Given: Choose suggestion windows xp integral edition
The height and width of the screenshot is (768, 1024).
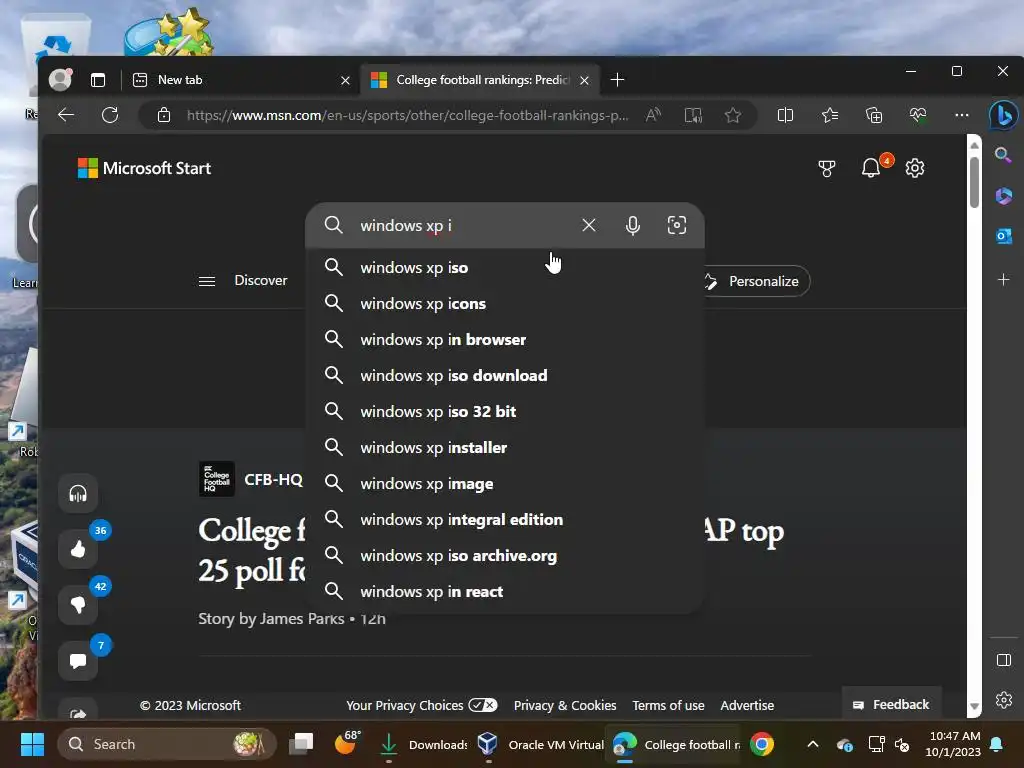Looking at the screenshot, I should (x=504, y=520).
